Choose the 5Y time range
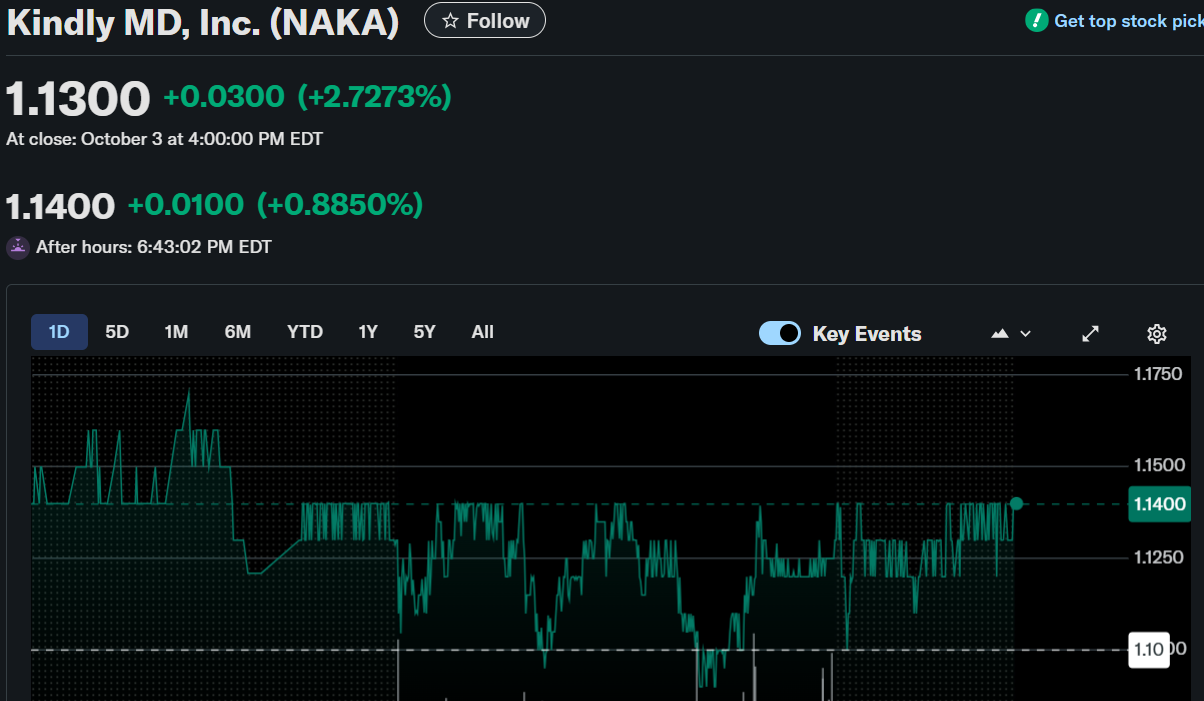Screen dimensions: 1204x701 [425, 332]
